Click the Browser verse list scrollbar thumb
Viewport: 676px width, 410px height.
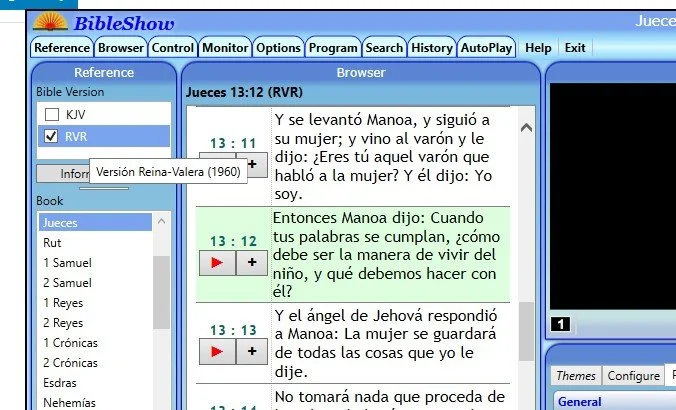(x=526, y=332)
